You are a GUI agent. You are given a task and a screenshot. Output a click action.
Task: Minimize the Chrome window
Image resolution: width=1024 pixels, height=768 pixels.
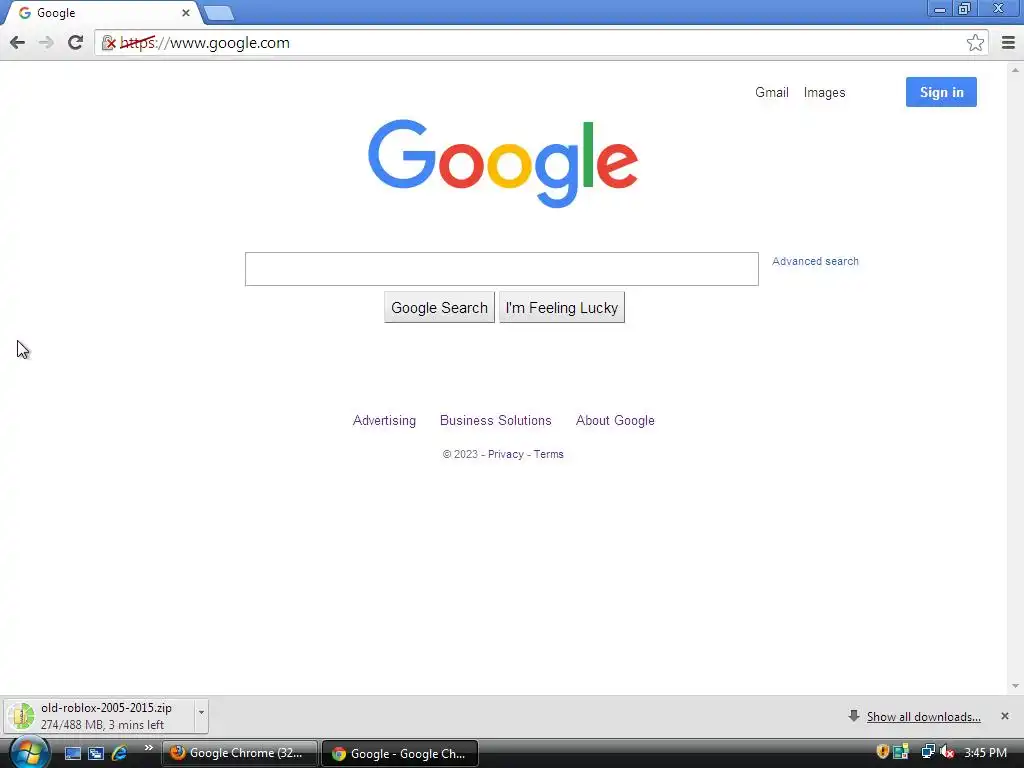tap(940, 9)
